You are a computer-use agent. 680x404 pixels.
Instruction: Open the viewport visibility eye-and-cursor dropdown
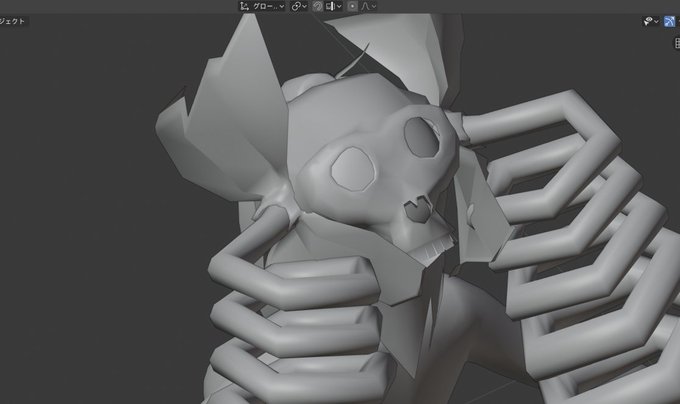[x=651, y=21]
